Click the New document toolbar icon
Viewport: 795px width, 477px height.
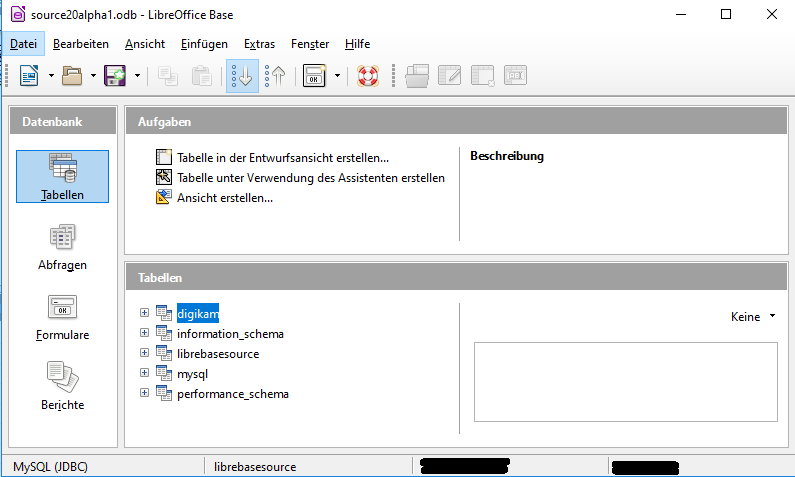coord(29,76)
